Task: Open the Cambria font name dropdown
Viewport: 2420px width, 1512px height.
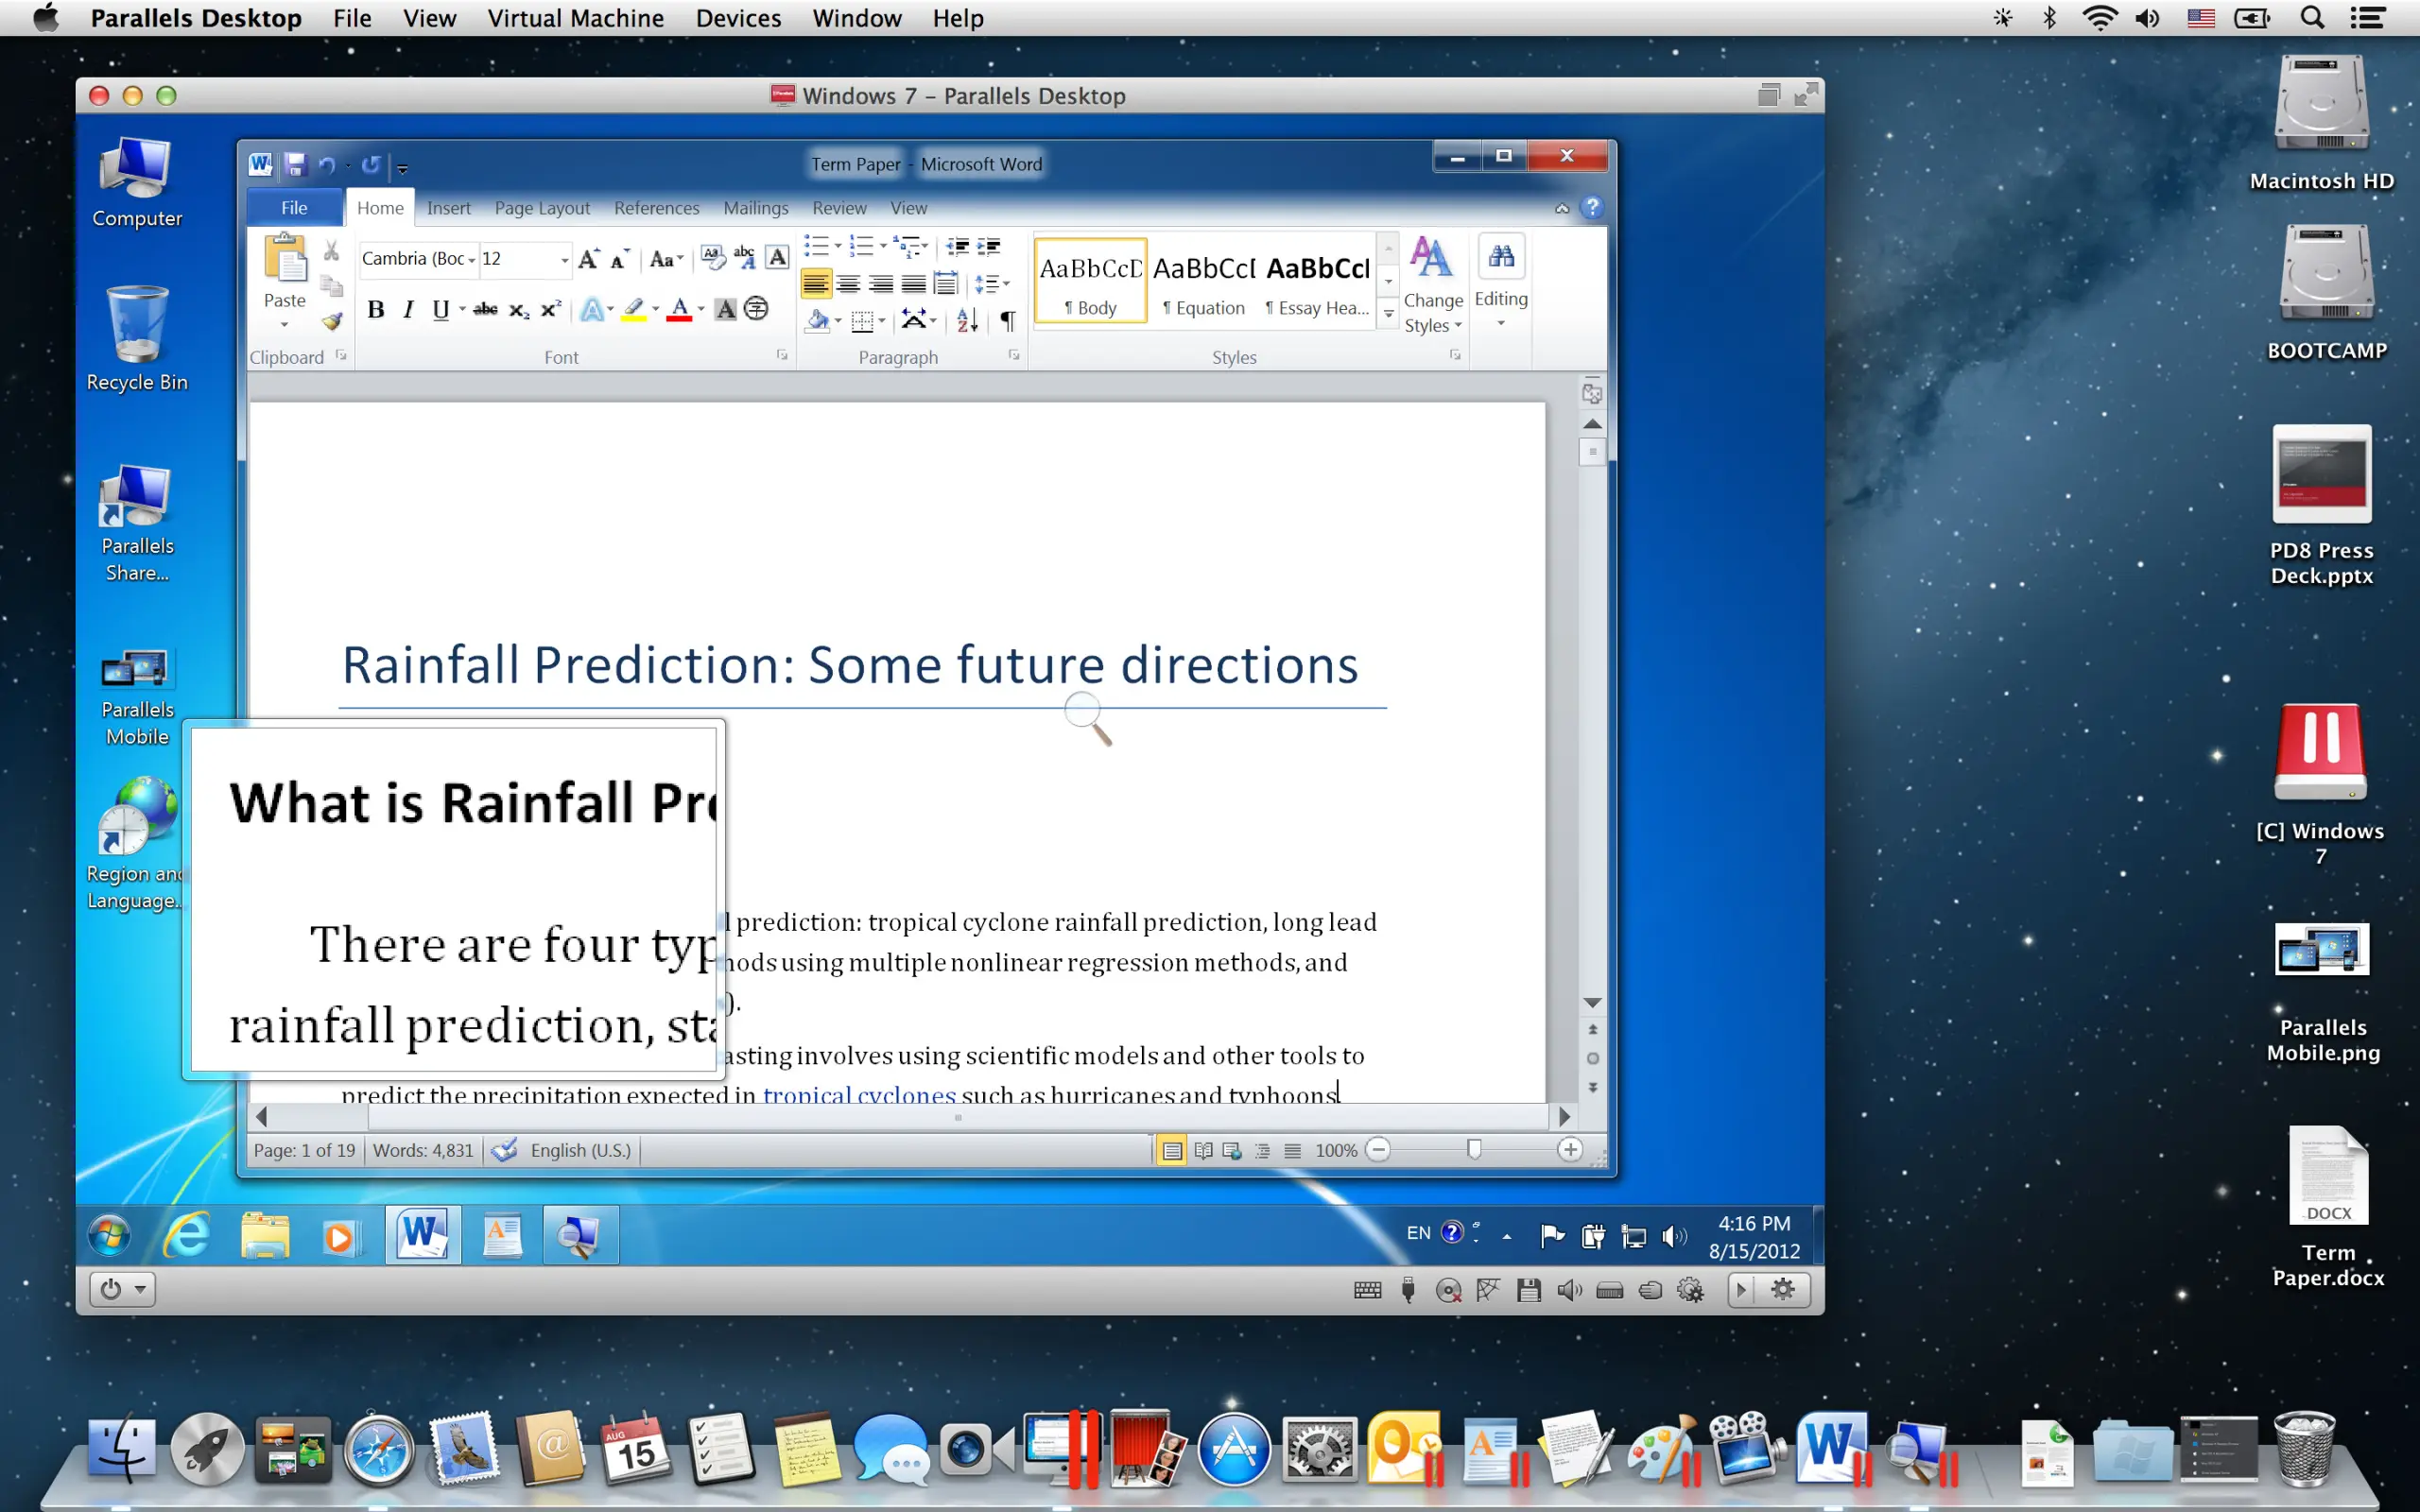Action: (472, 259)
